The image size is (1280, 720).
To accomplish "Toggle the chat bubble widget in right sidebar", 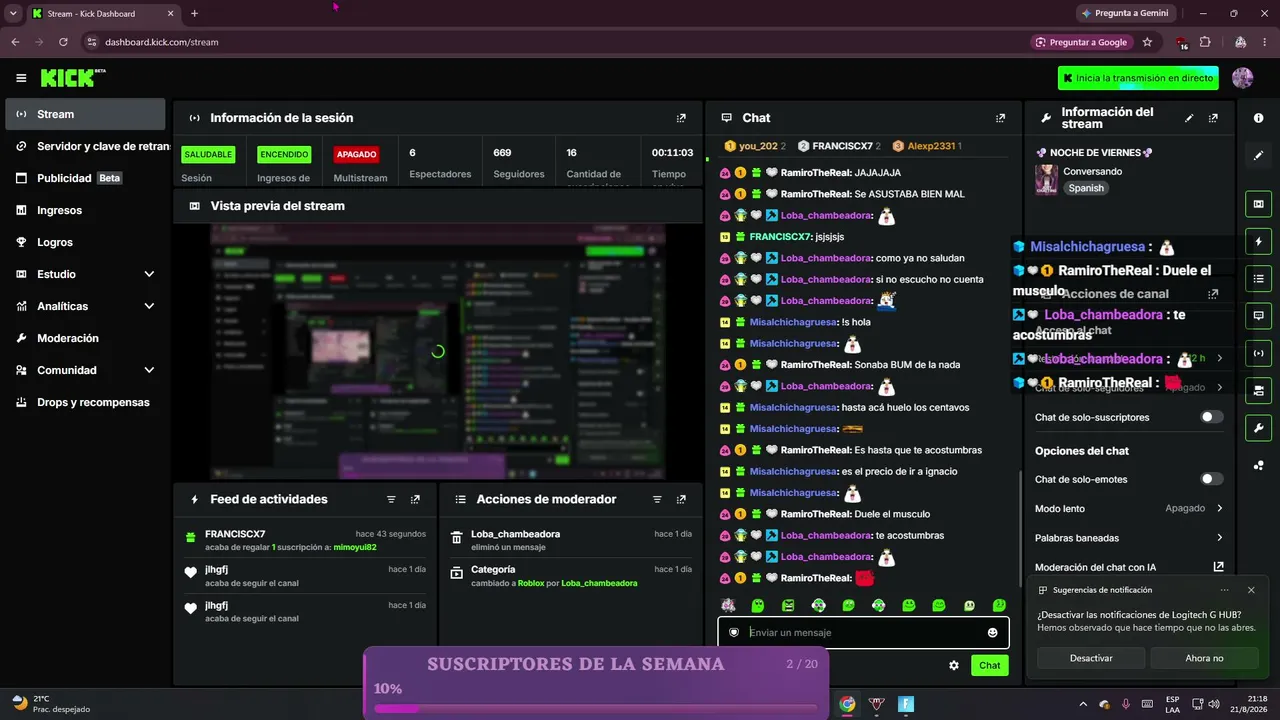I will 1258,315.
